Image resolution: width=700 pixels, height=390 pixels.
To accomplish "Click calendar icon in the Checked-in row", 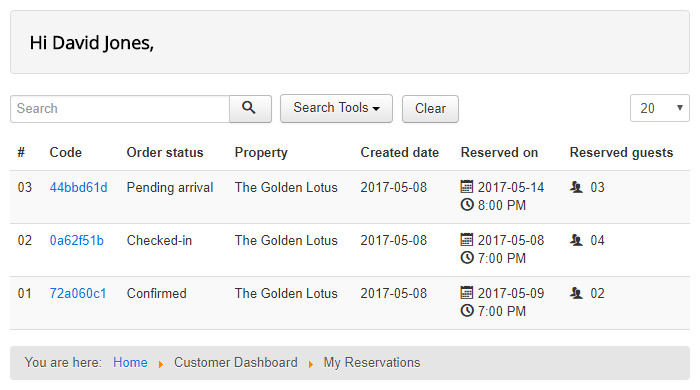I will 467,240.
